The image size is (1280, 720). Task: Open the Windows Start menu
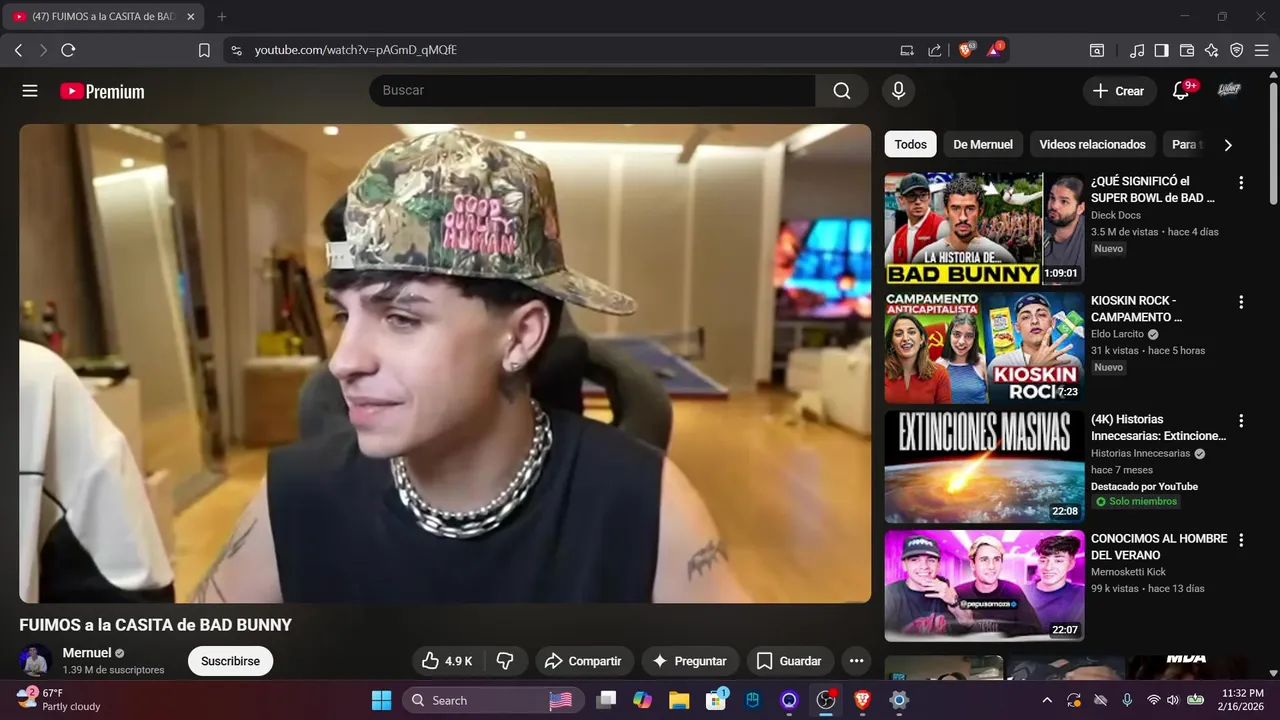382,700
